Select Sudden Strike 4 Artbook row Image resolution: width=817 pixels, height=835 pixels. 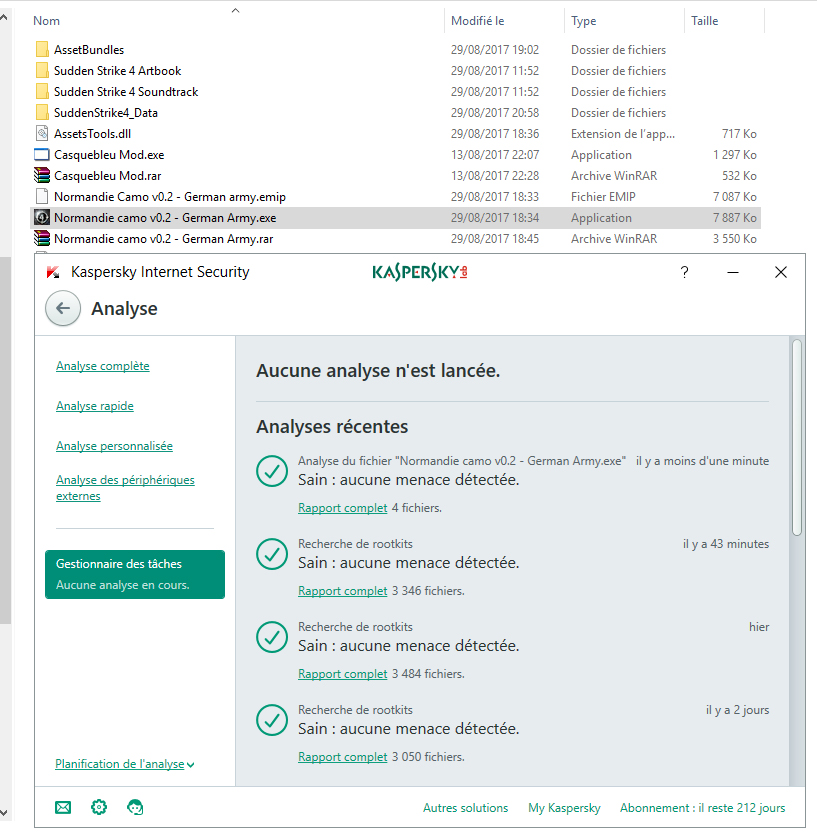(395, 70)
